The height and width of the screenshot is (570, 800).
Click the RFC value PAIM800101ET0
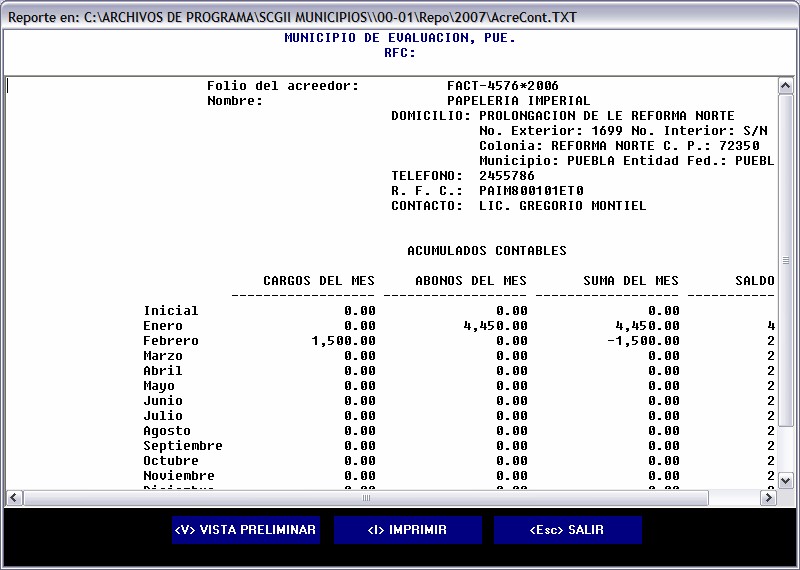point(531,191)
